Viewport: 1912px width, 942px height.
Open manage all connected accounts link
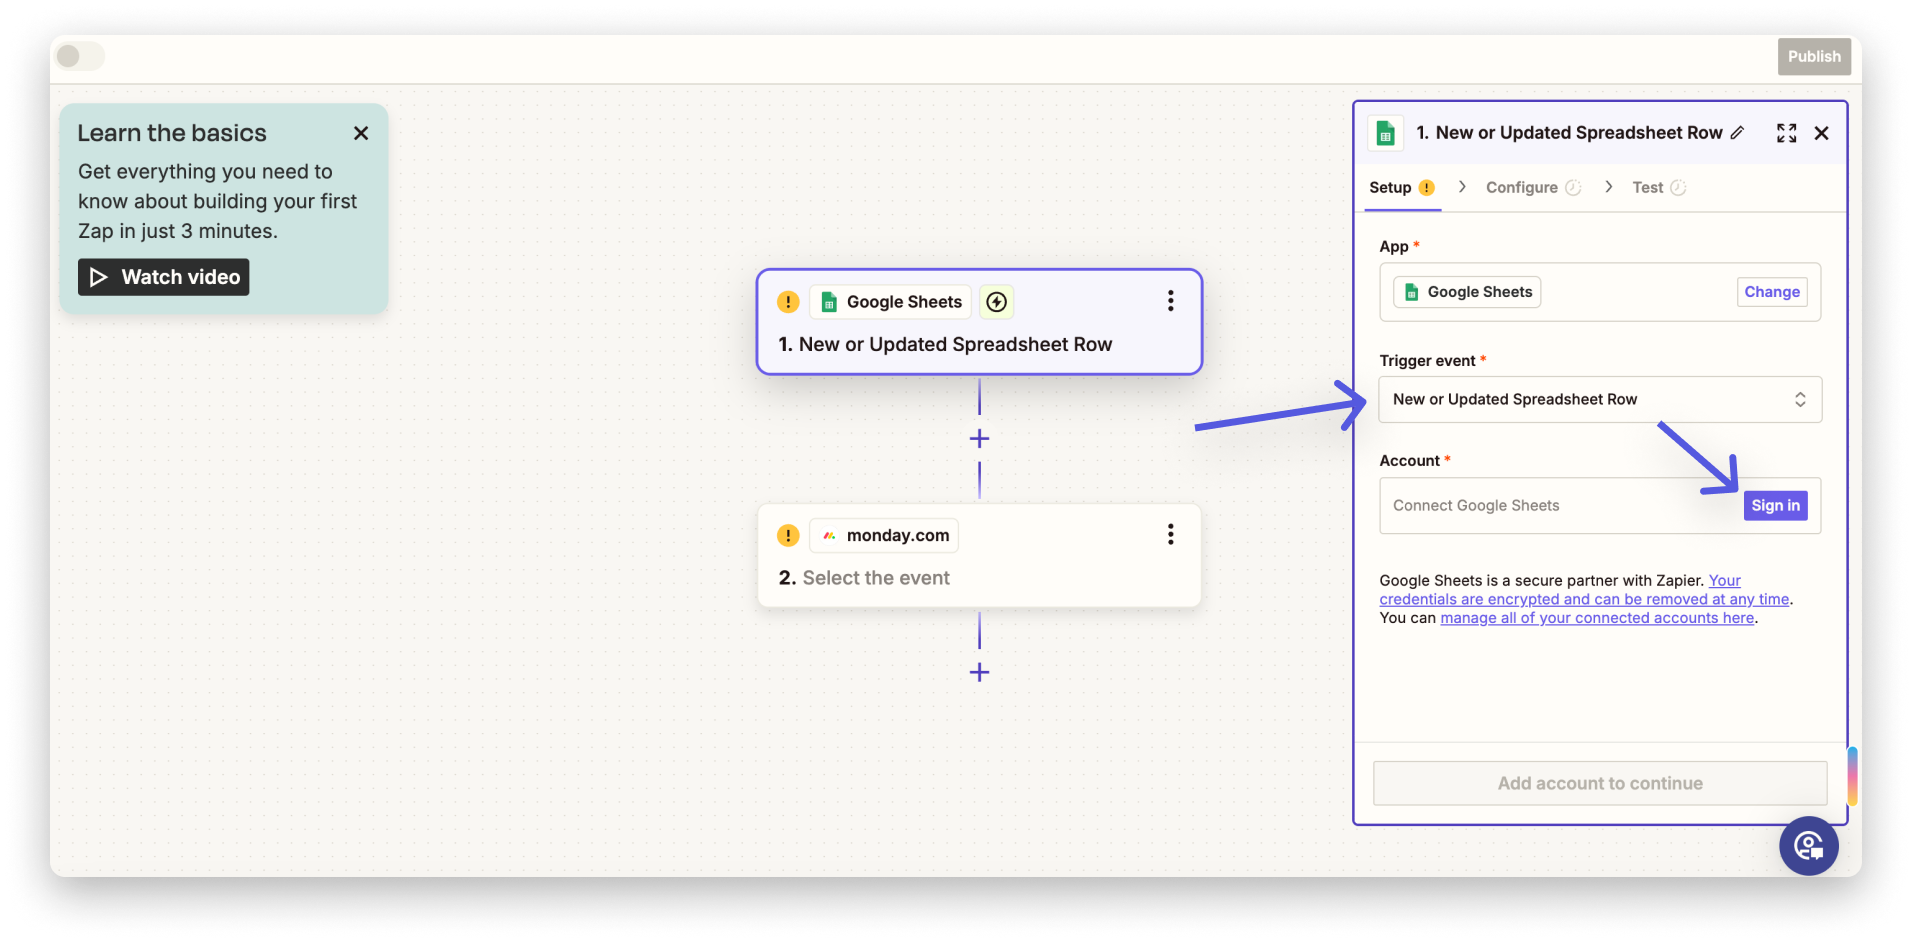(1597, 618)
